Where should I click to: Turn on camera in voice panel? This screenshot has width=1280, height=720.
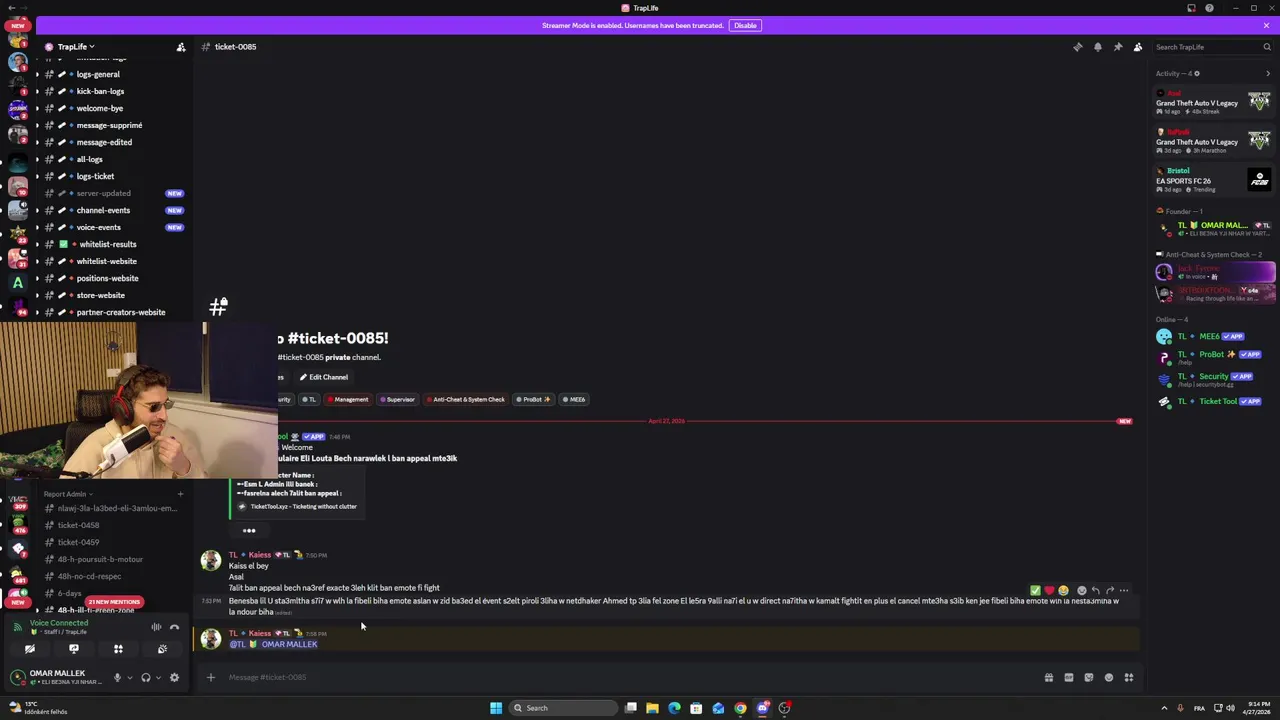pyautogui.click(x=30, y=649)
